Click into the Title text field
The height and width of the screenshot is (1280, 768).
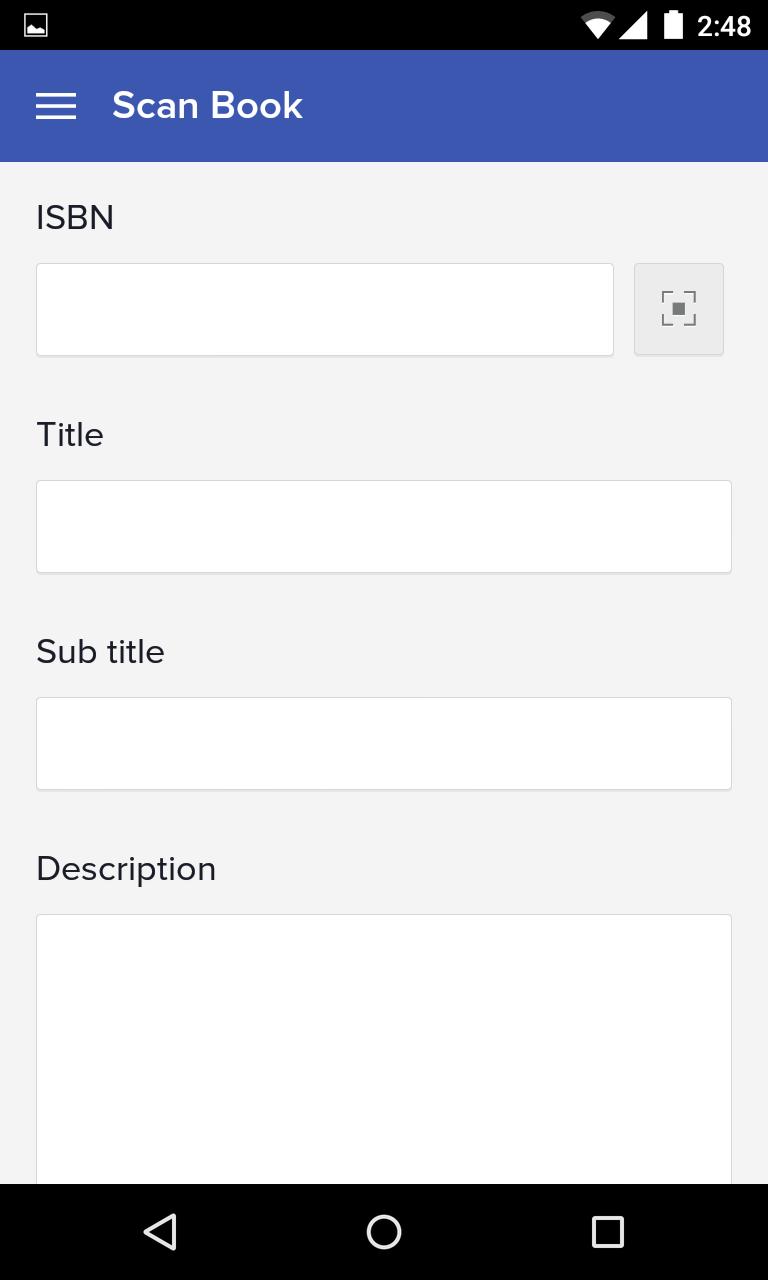[x=384, y=526]
